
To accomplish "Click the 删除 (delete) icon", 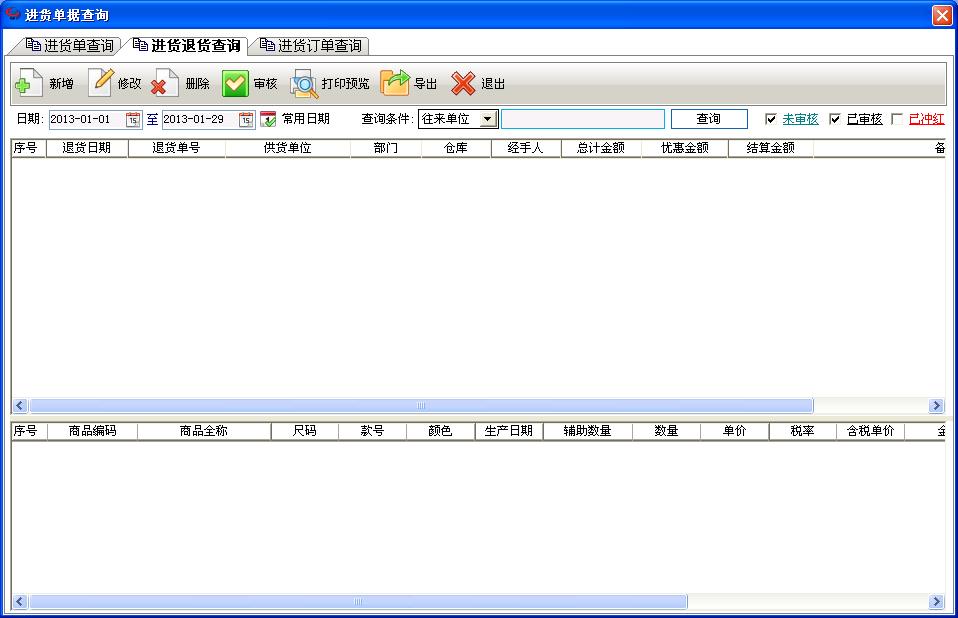I will coord(164,83).
